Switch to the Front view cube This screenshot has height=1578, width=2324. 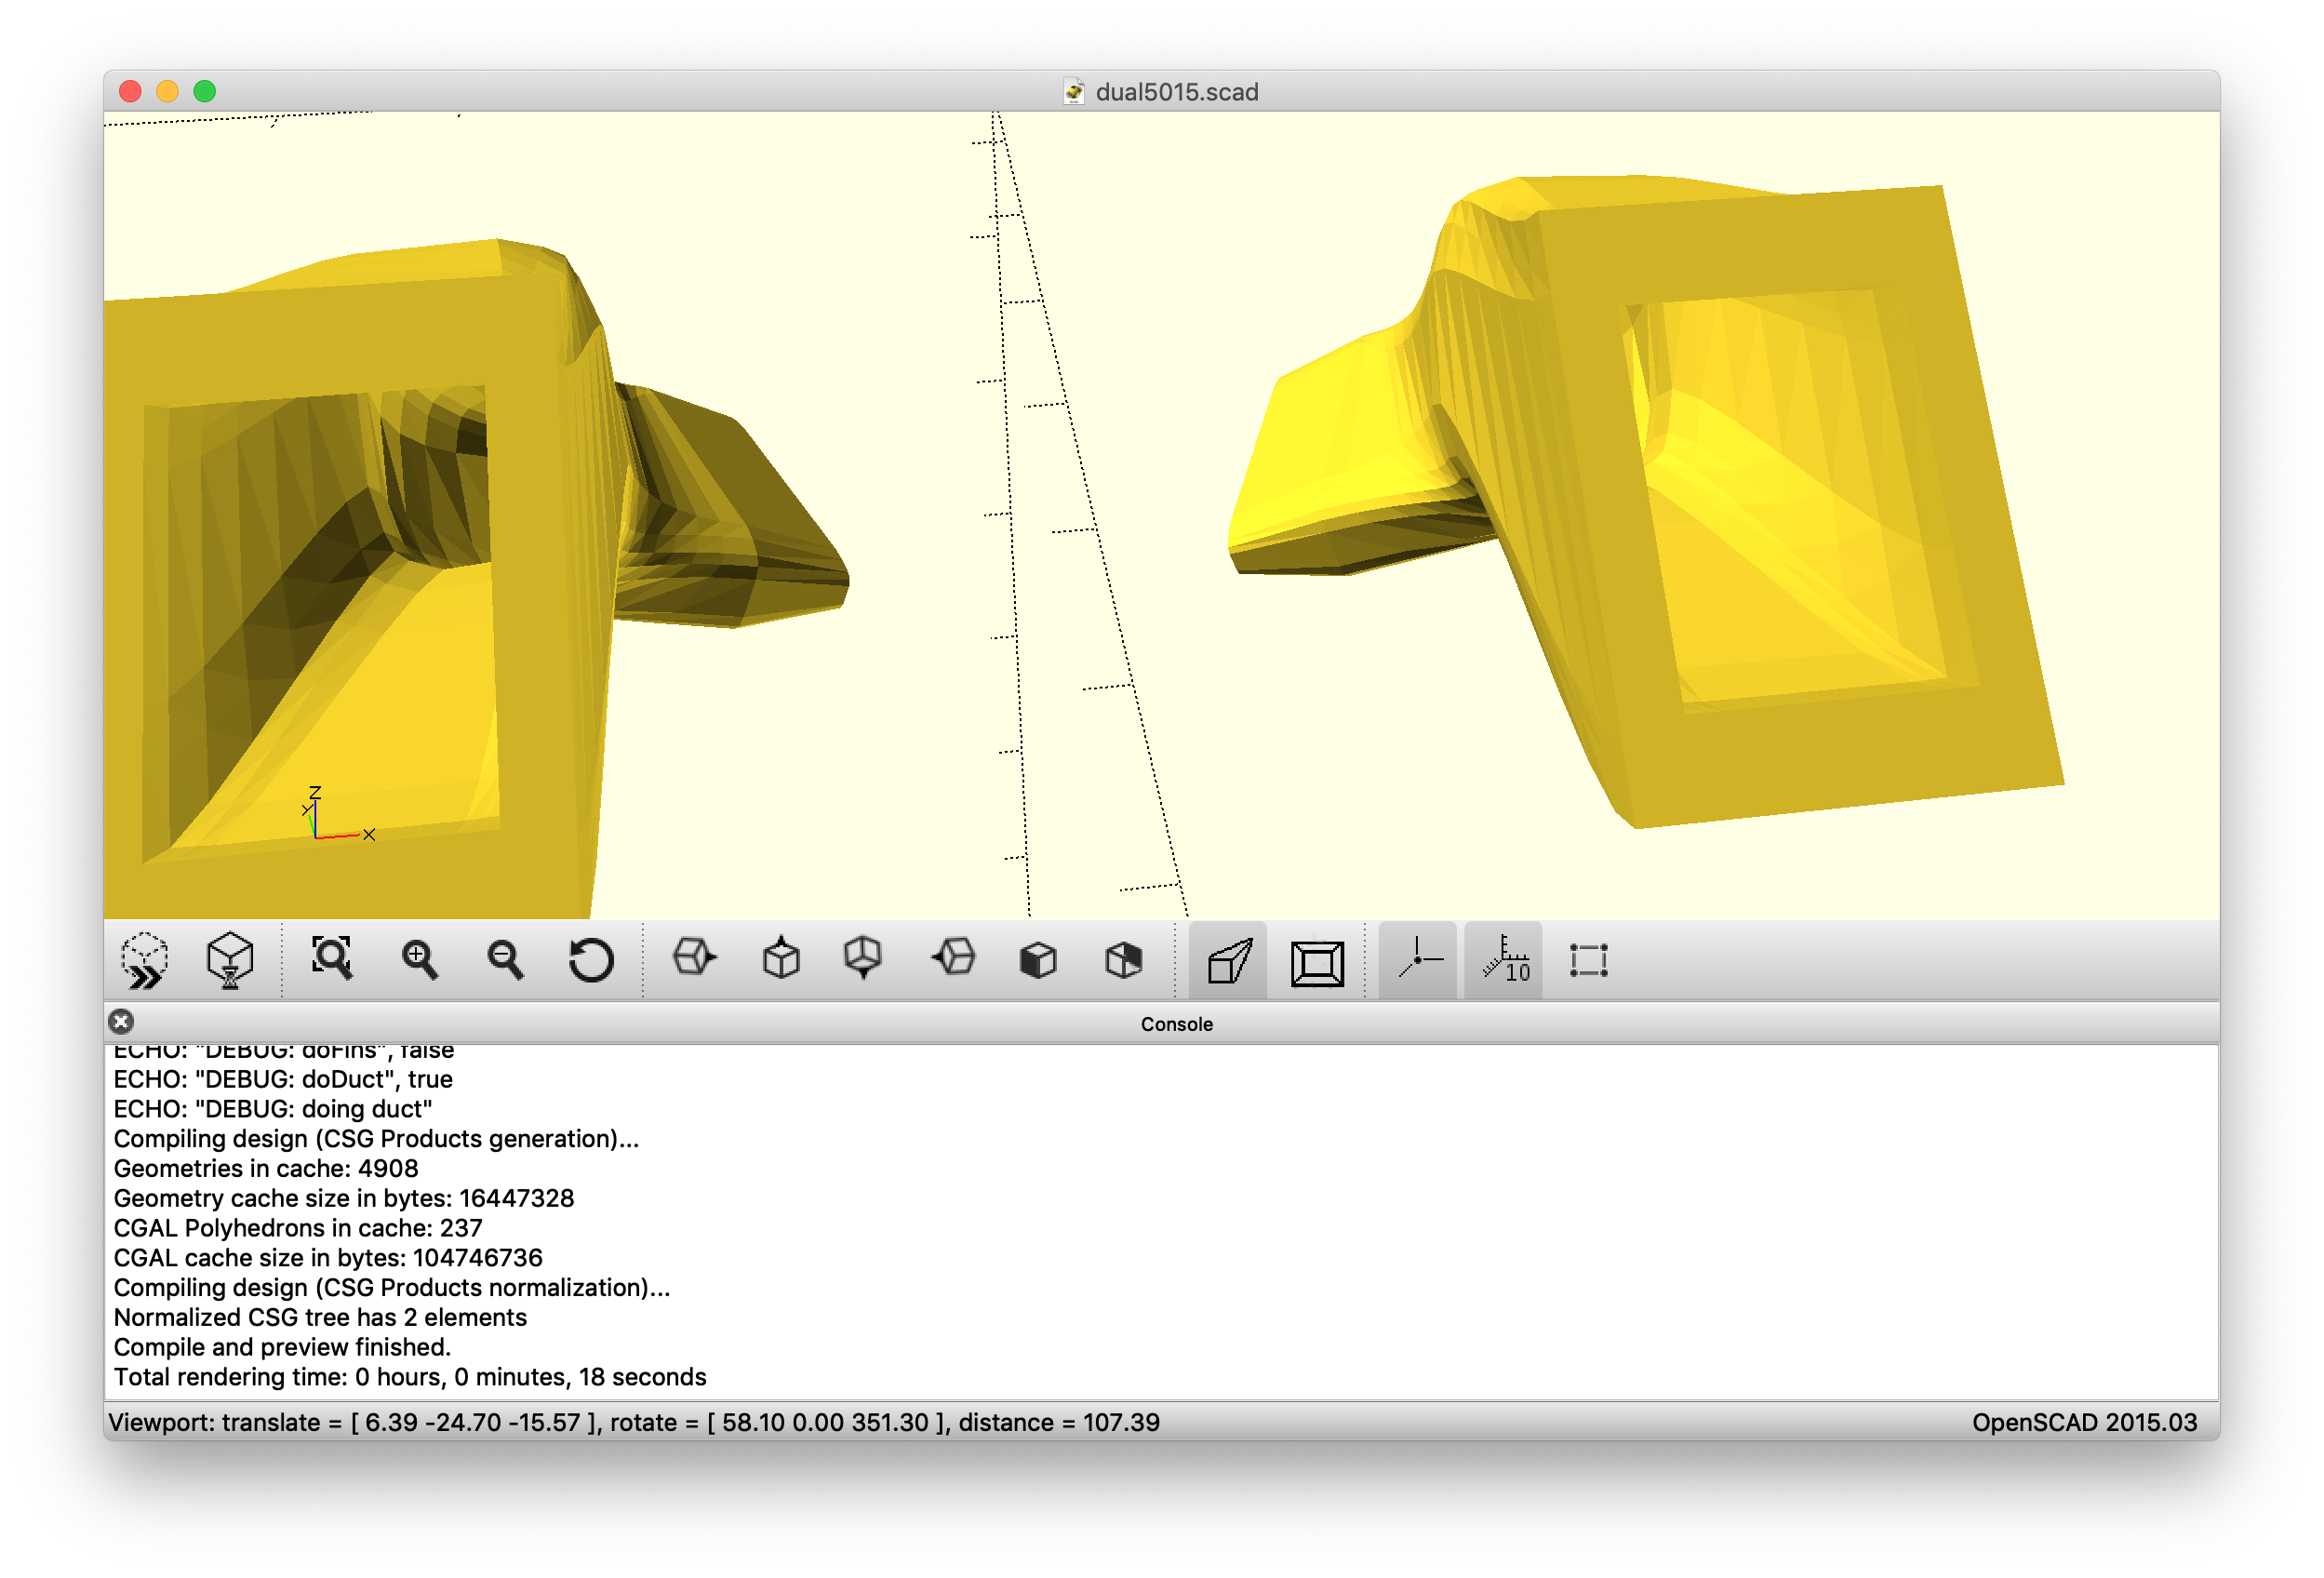point(1038,960)
